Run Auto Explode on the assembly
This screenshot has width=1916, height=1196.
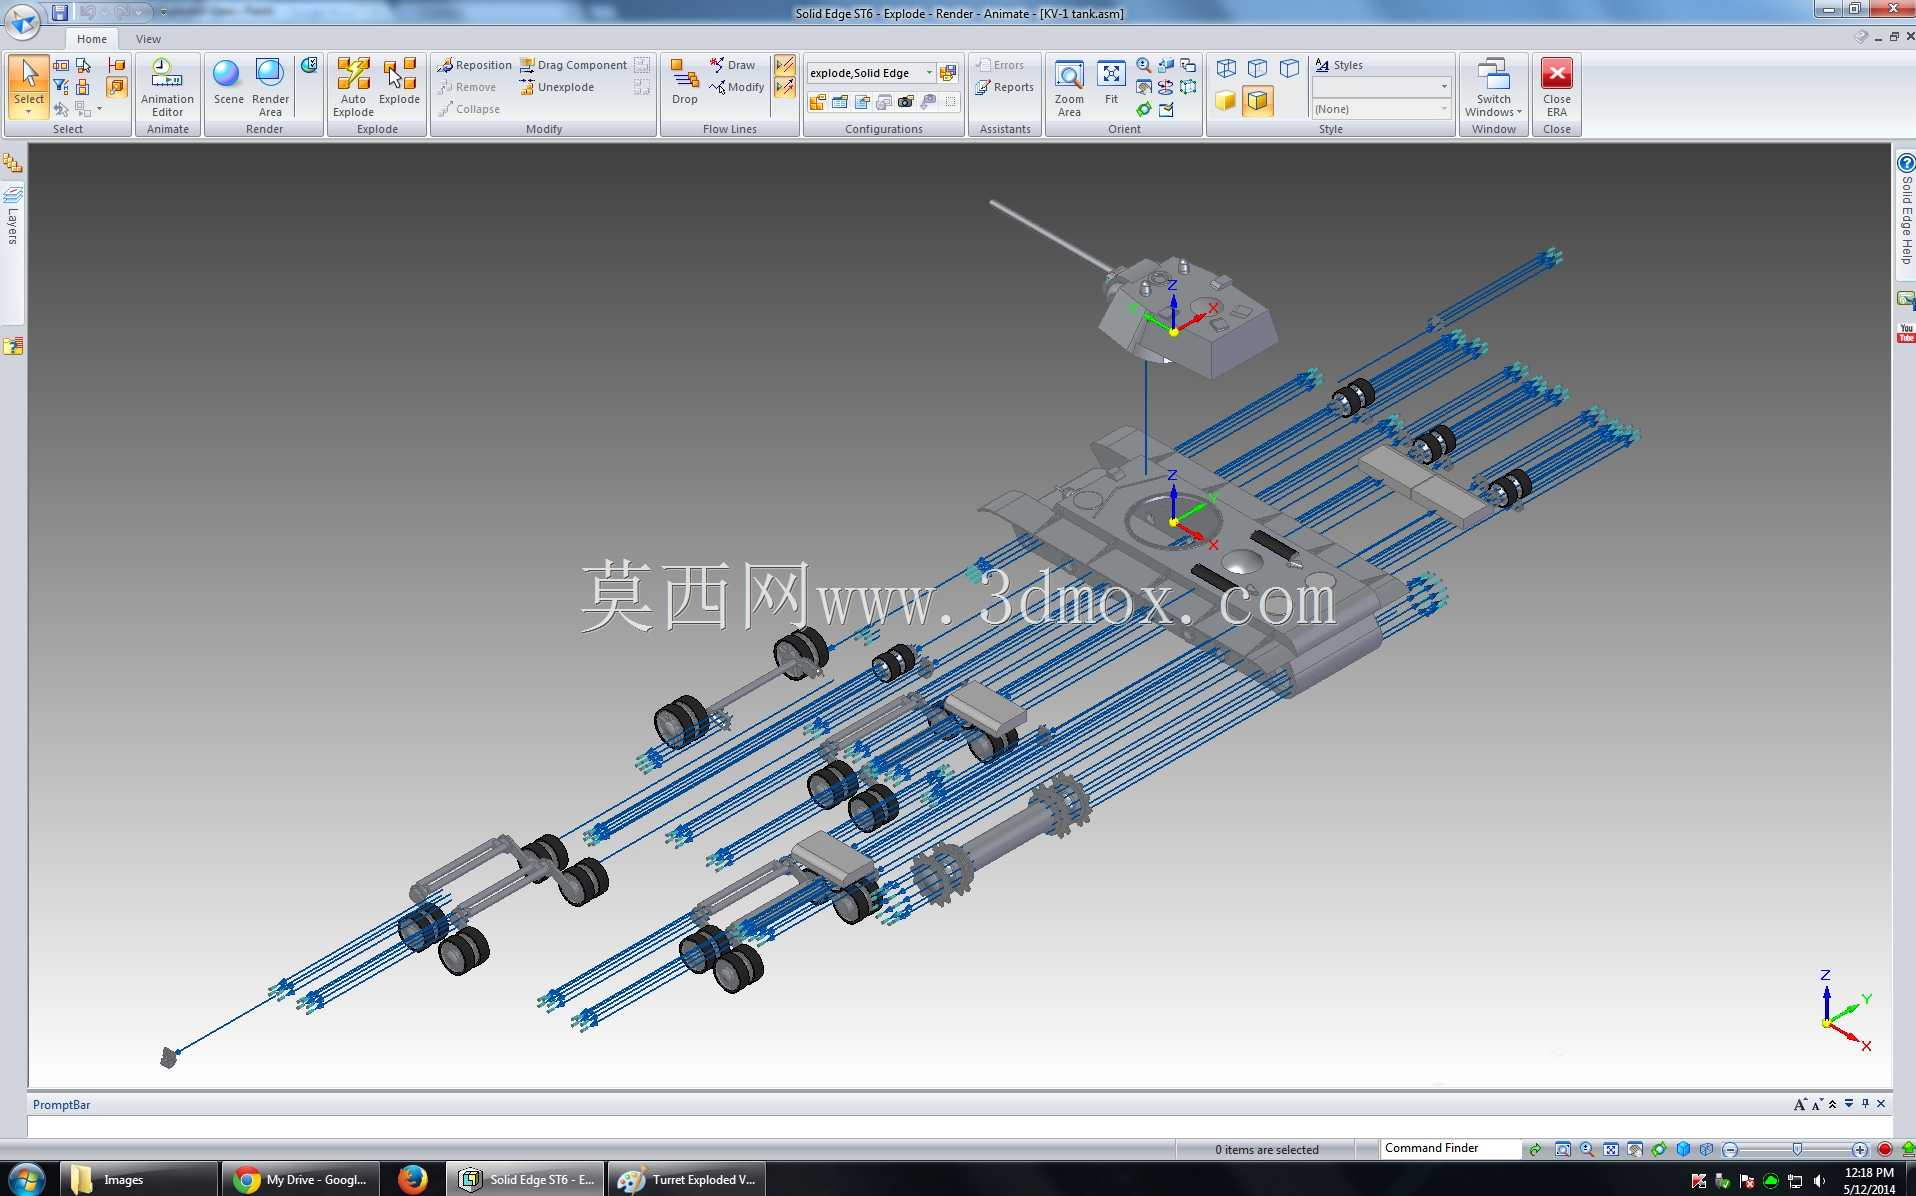353,87
